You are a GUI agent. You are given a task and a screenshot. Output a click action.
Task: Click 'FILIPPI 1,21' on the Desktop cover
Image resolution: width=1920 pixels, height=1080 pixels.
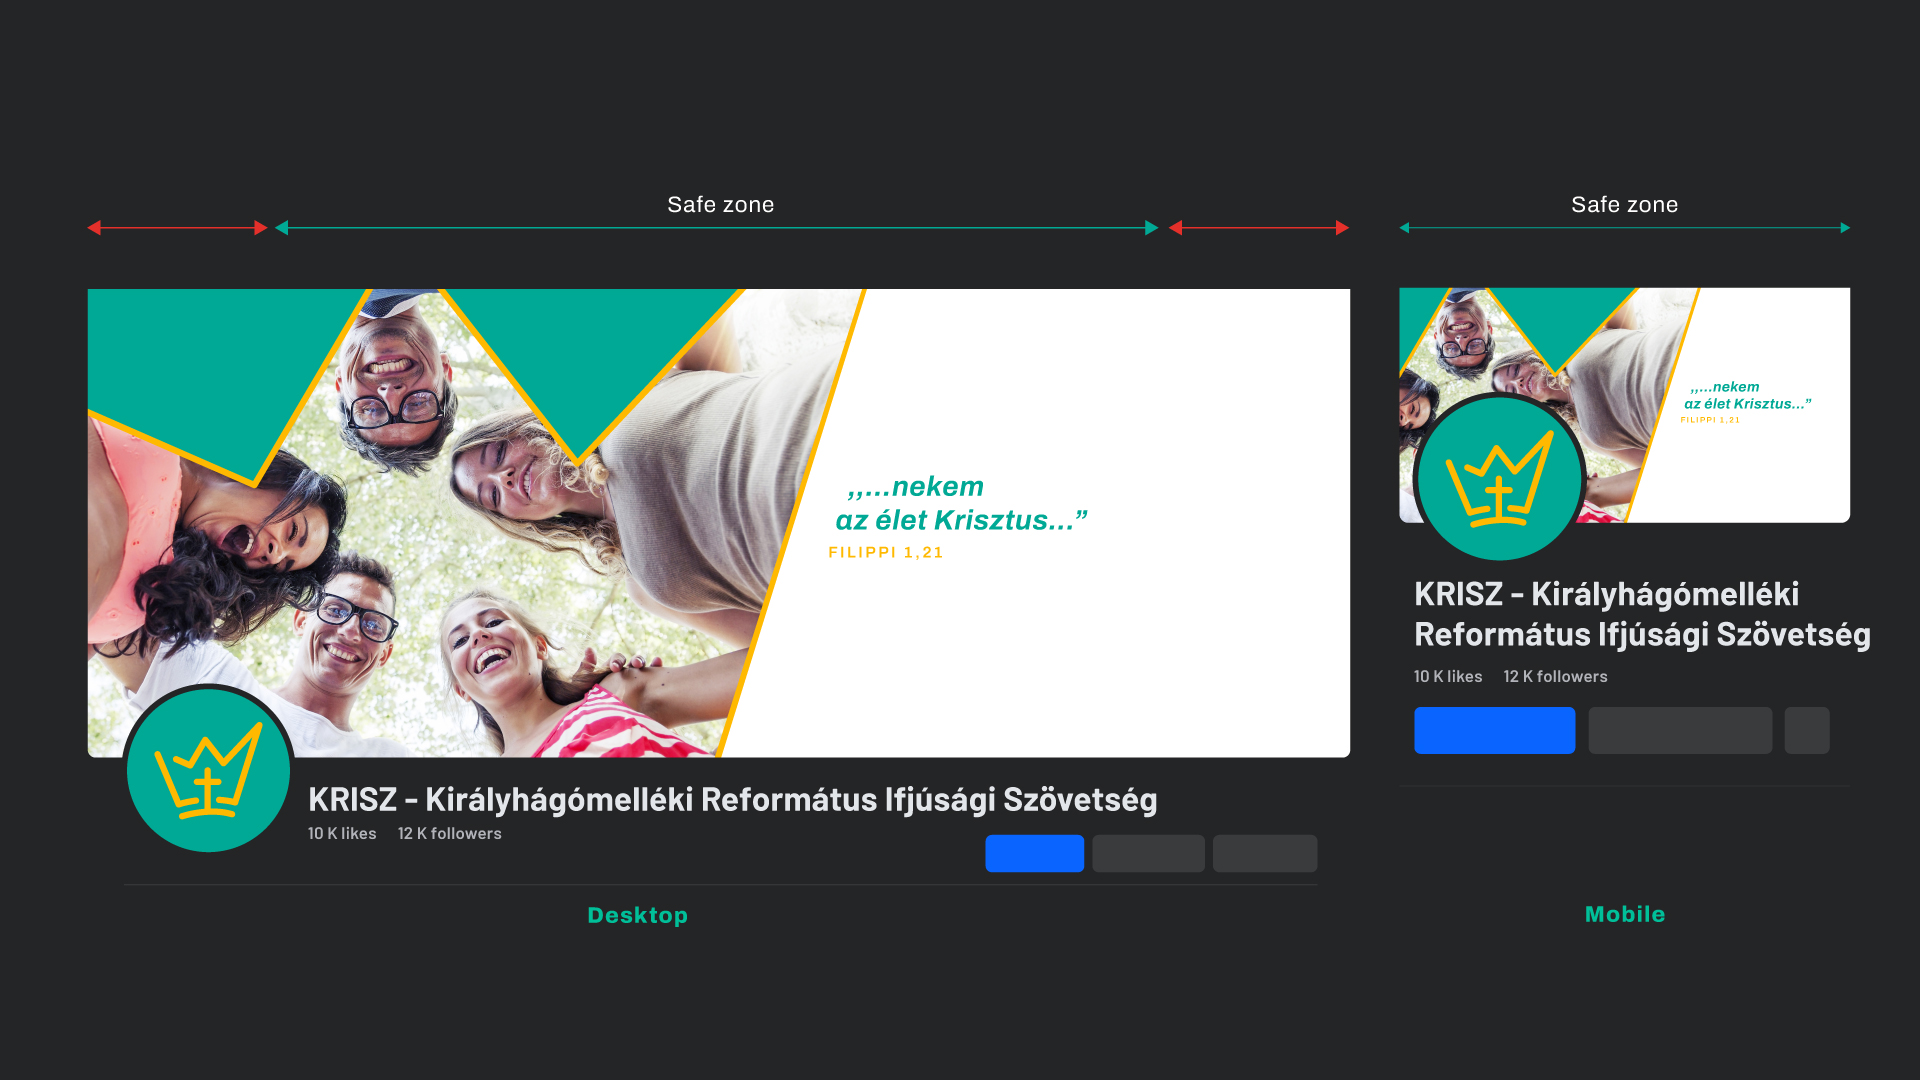click(886, 552)
